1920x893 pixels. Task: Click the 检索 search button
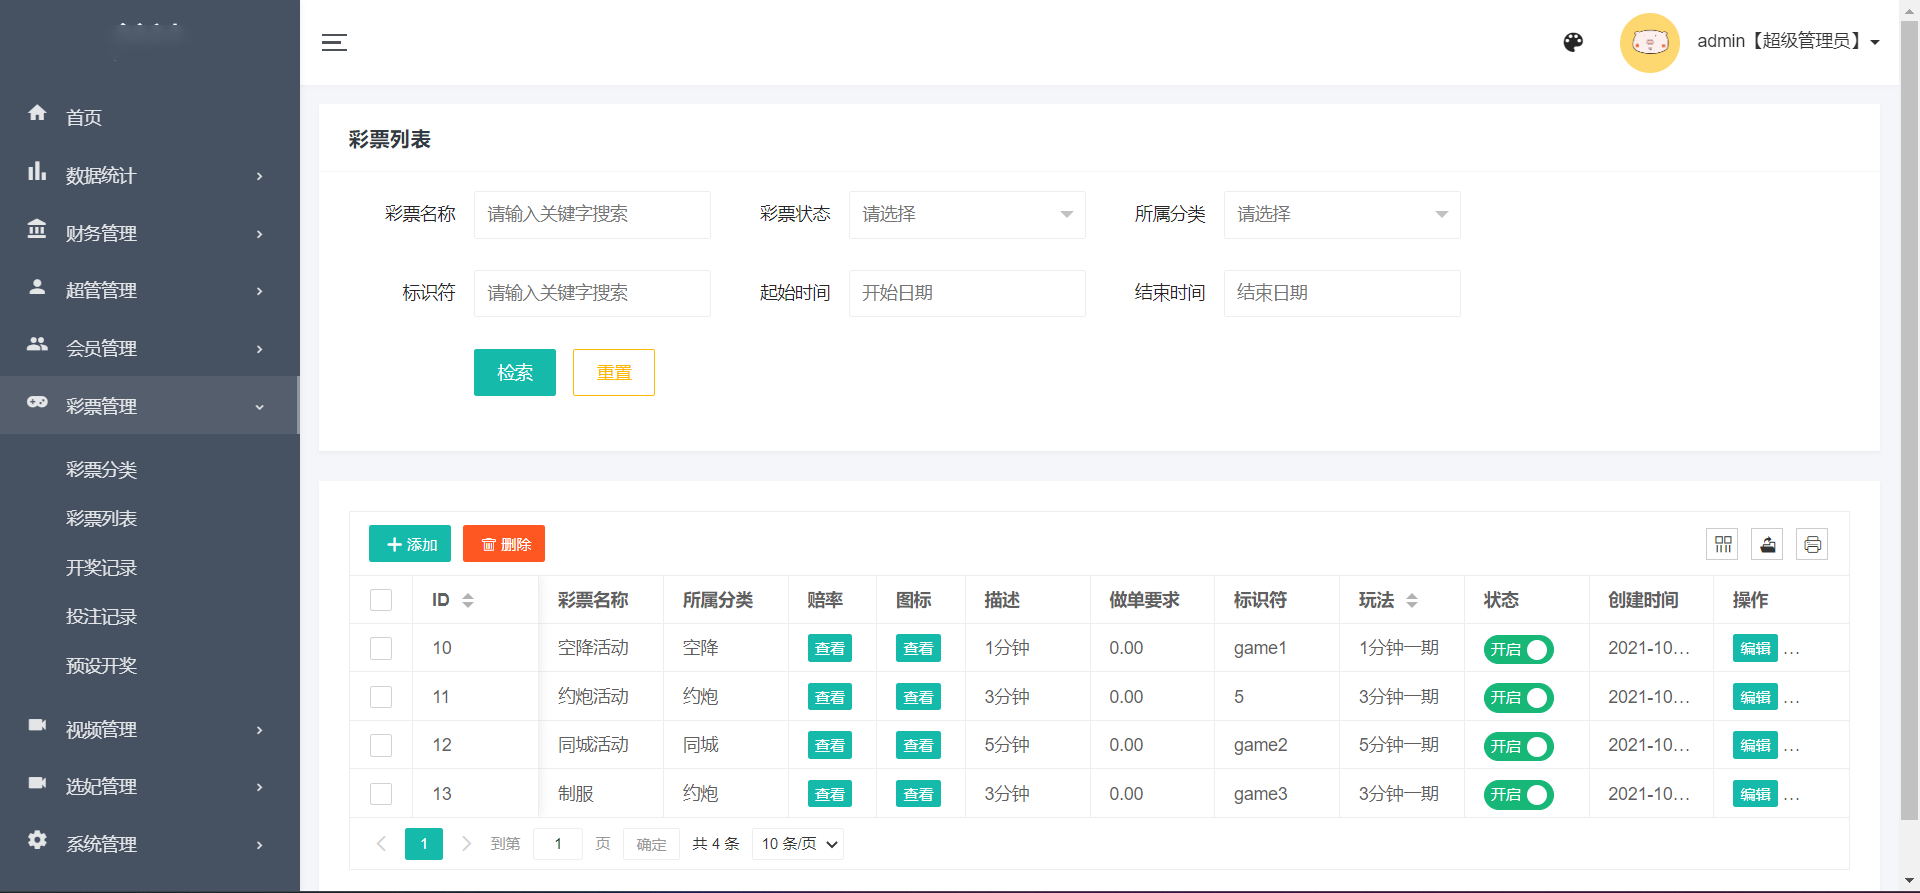pos(514,372)
